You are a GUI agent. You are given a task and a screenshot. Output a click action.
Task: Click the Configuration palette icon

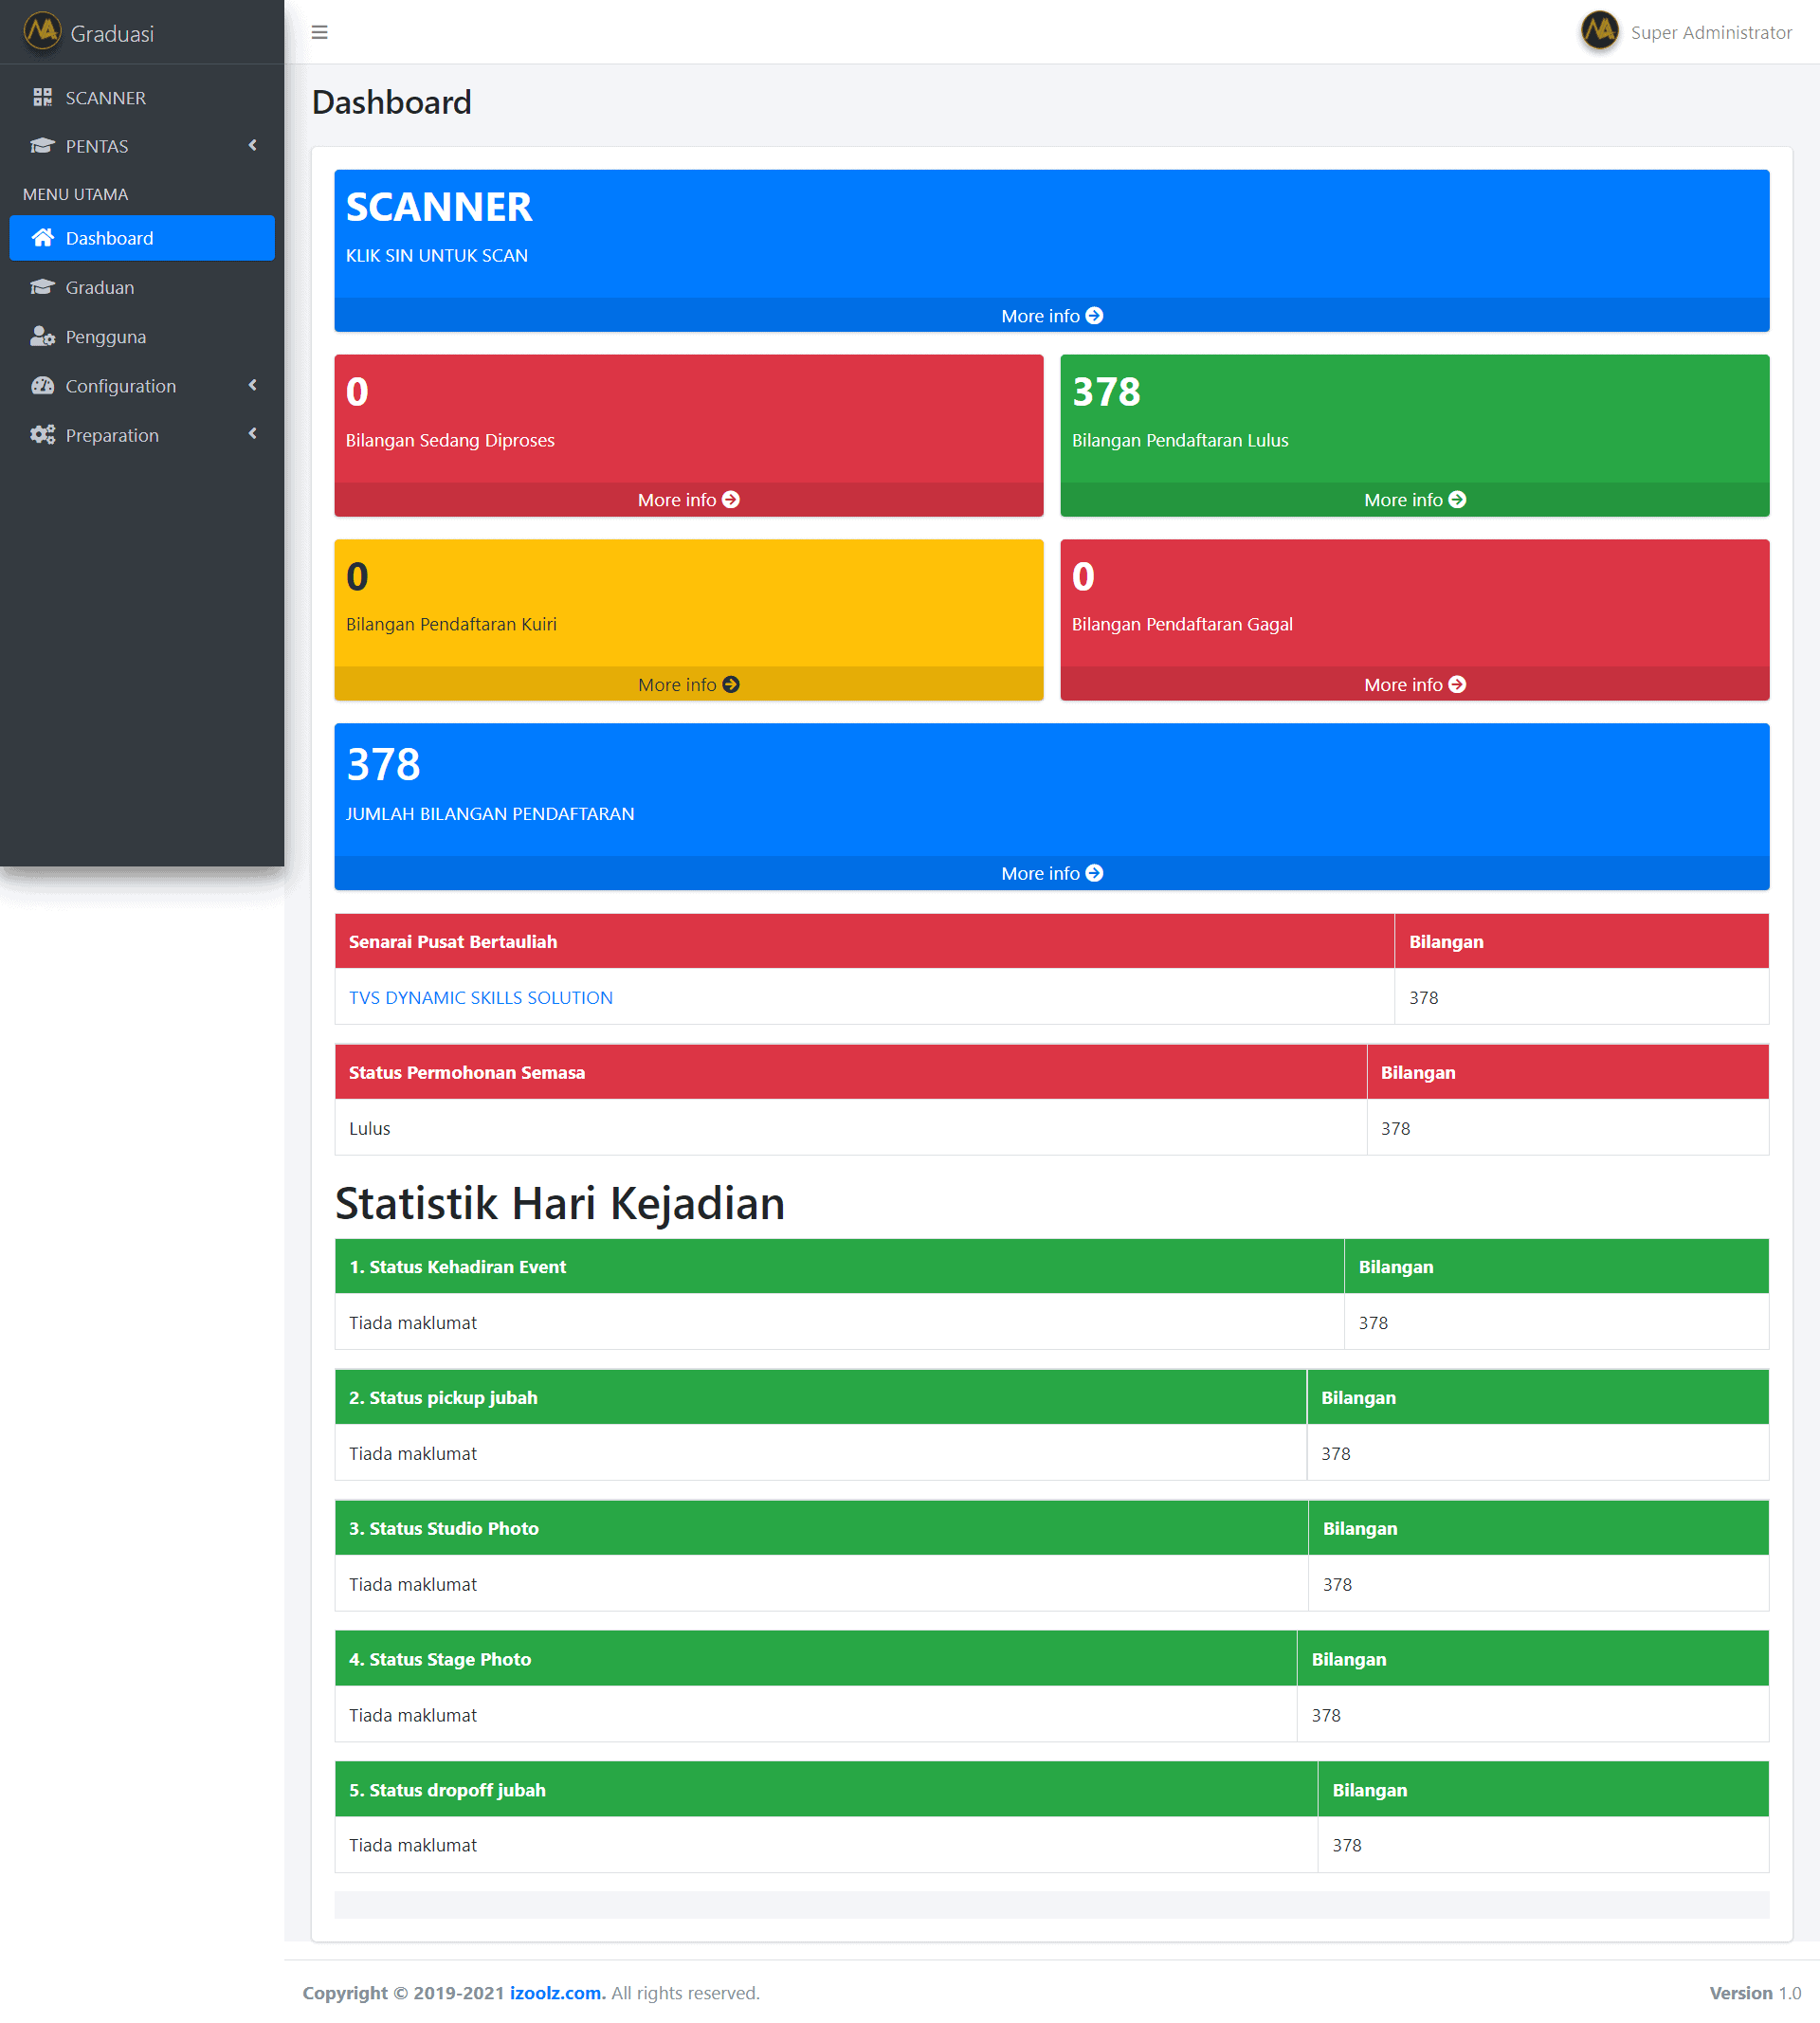(42, 385)
